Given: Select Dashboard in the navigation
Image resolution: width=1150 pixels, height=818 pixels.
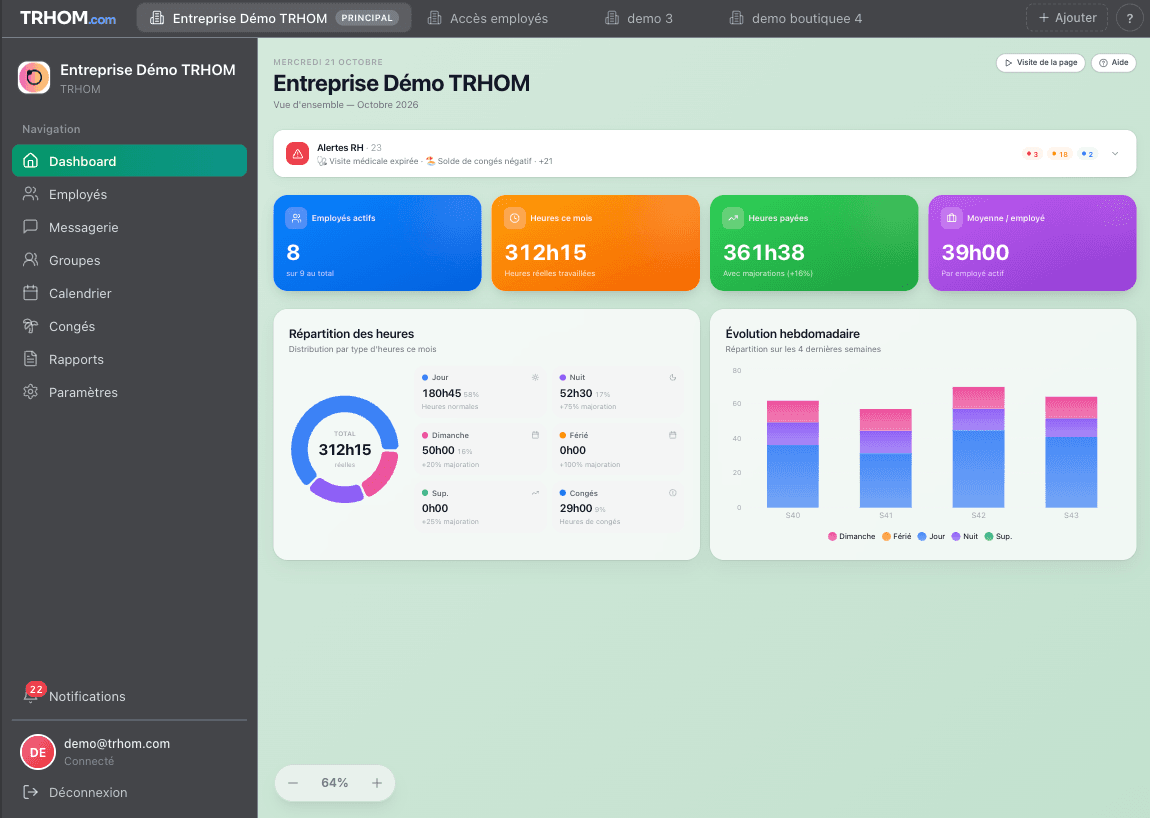Looking at the screenshot, I should point(129,161).
